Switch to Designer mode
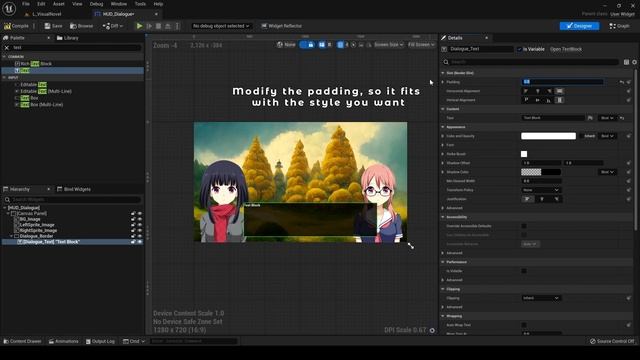The image size is (640, 360). point(579,26)
